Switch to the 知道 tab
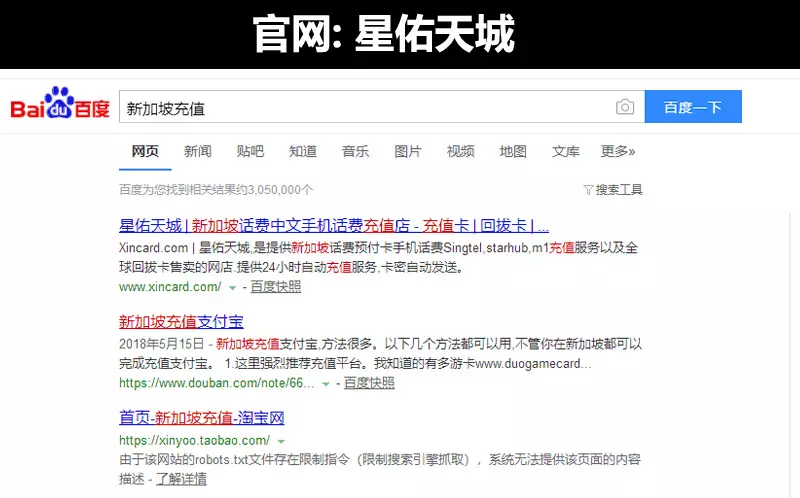This screenshot has height=498, width=800. (303, 151)
